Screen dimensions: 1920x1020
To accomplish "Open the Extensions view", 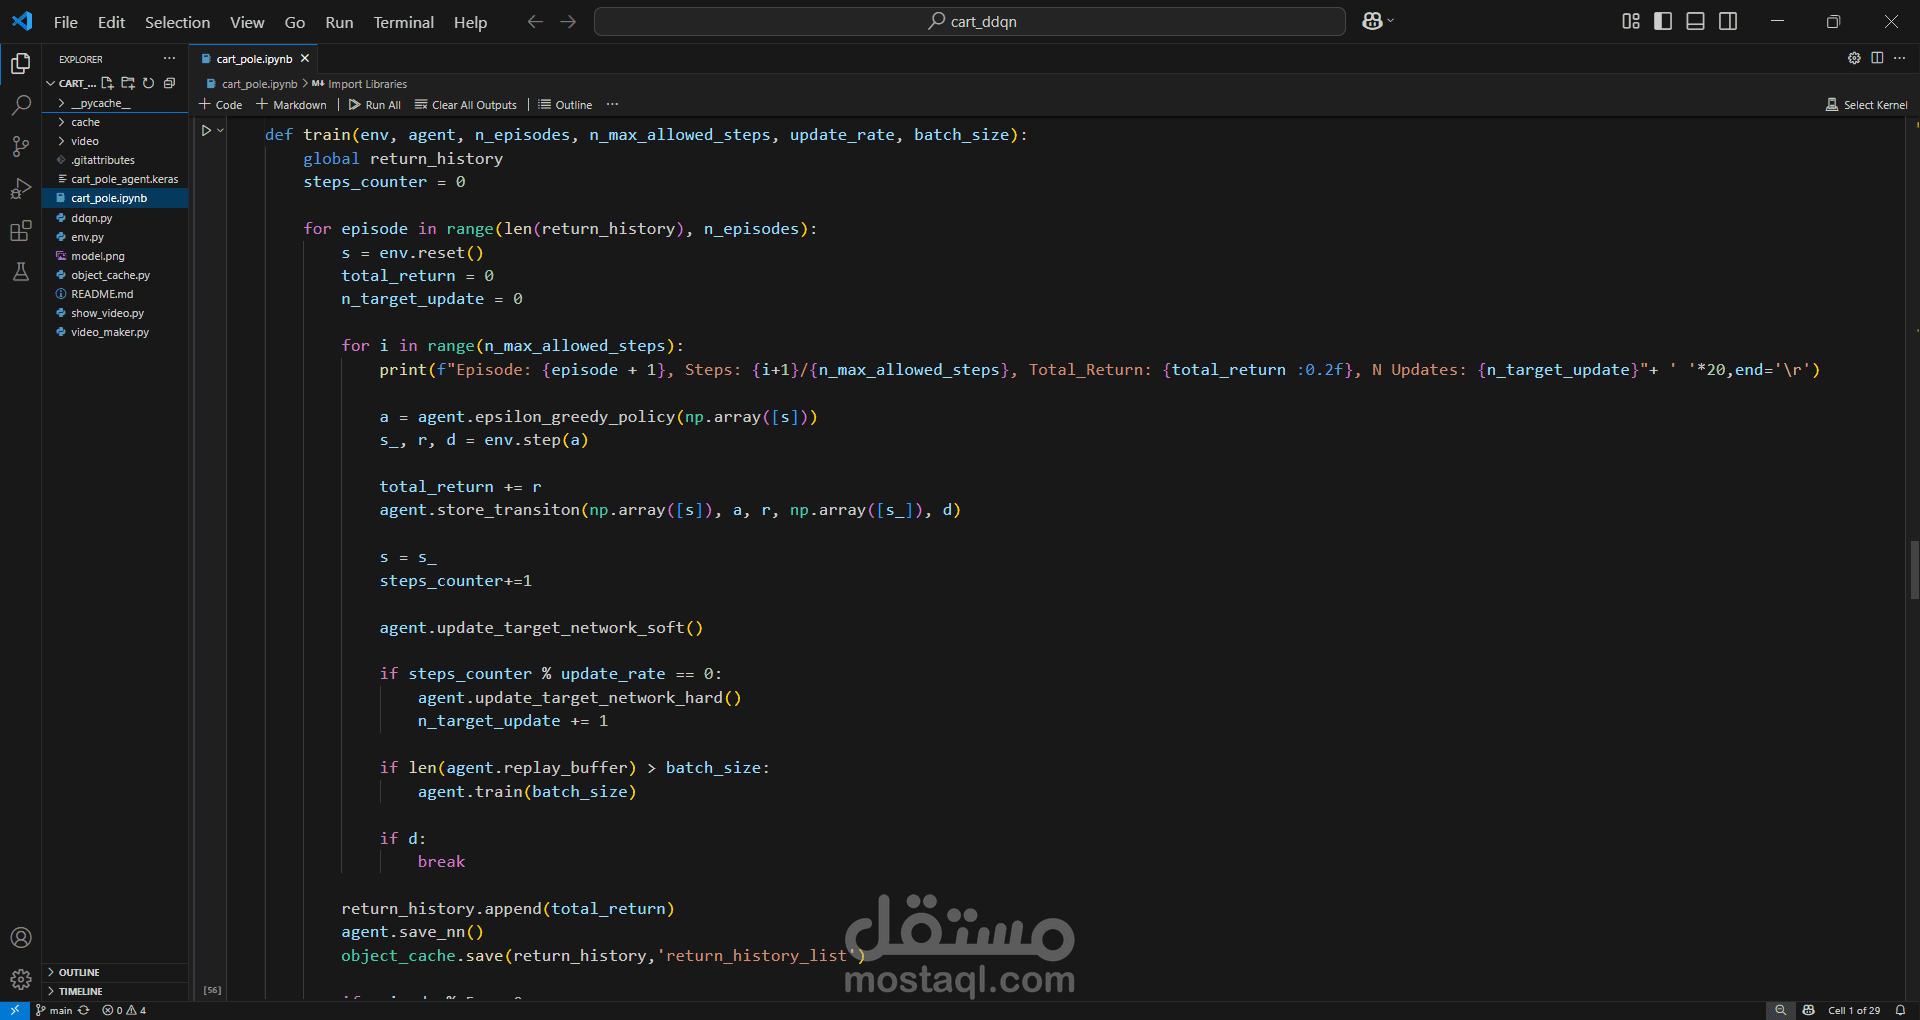I will tap(20, 231).
